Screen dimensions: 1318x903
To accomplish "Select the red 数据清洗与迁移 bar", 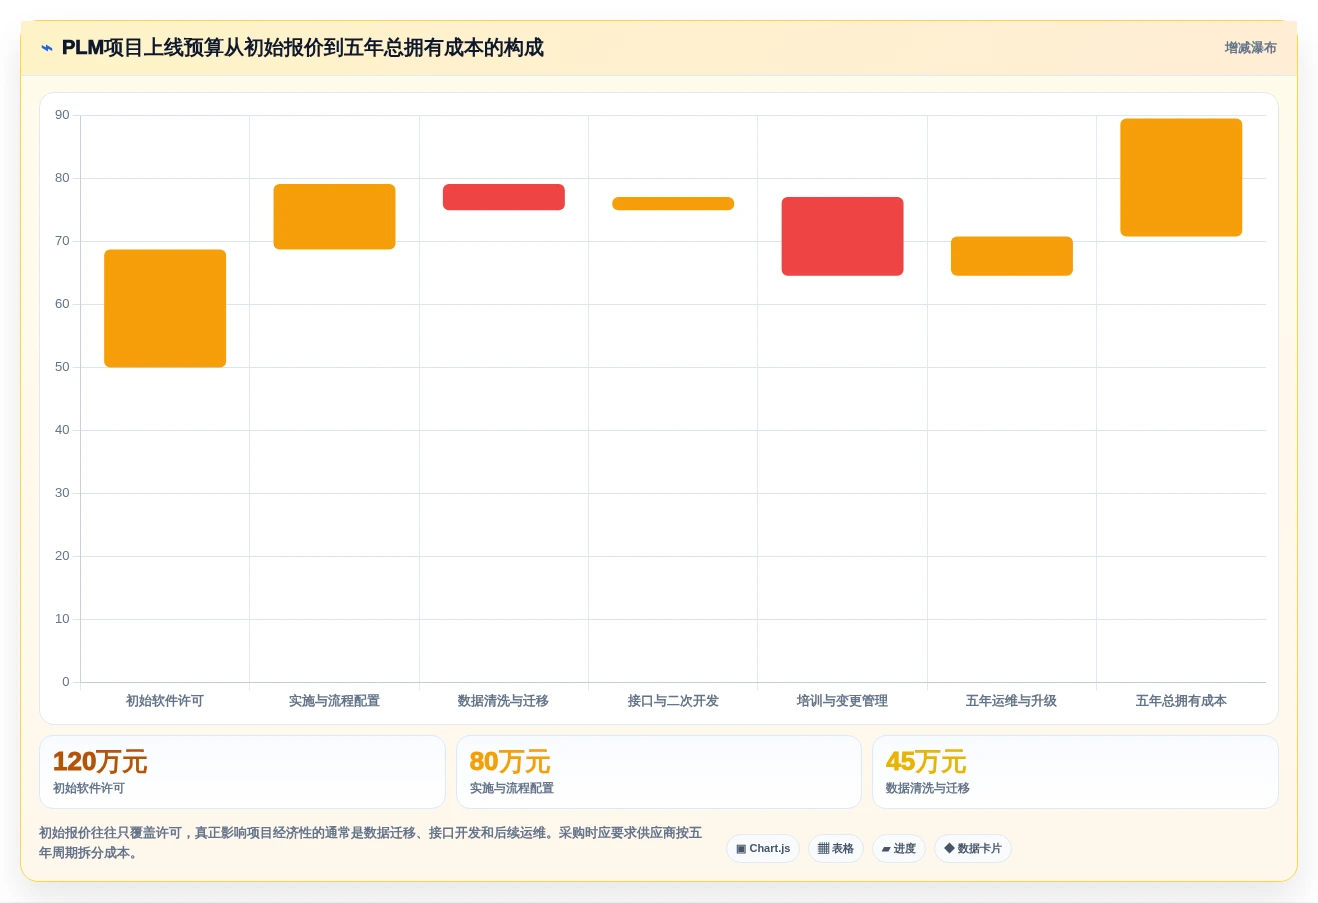I will (x=504, y=197).
